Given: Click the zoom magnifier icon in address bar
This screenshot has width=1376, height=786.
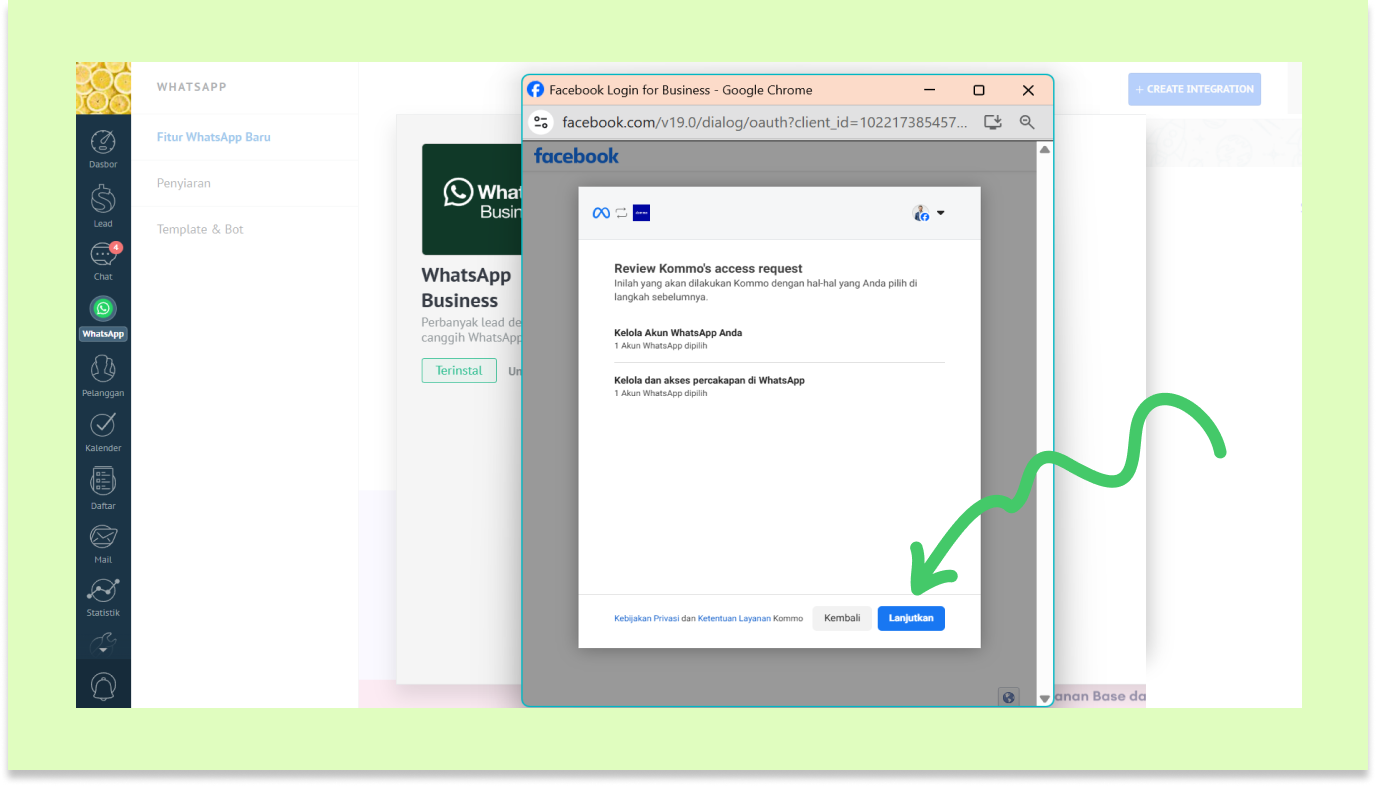Looking at the screenshot, I should 1027,122.
